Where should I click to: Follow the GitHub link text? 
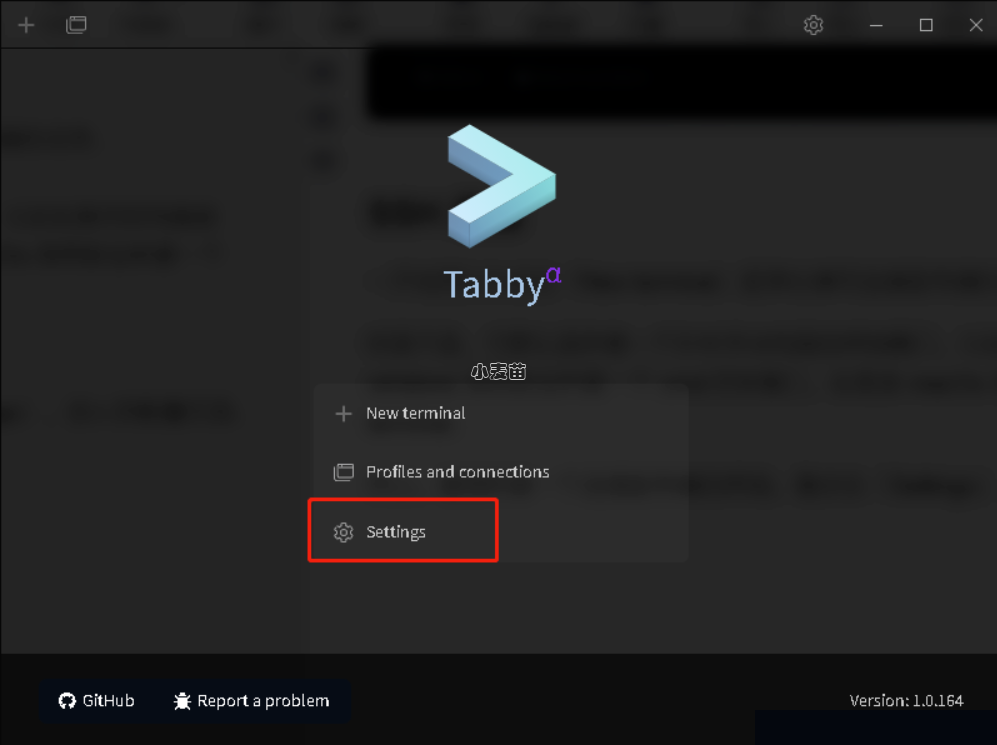click(108, 701)
